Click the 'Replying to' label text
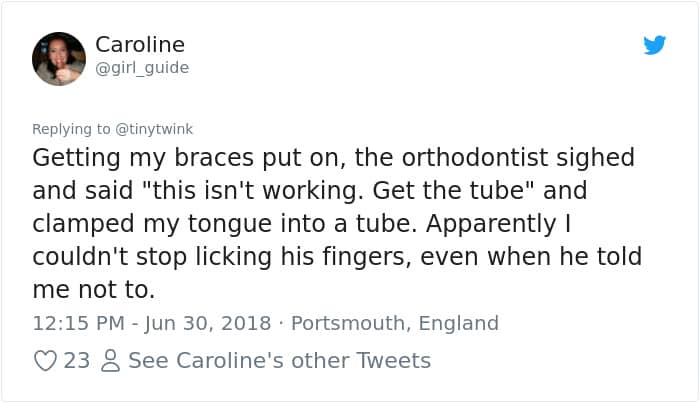 pos(73,129)
